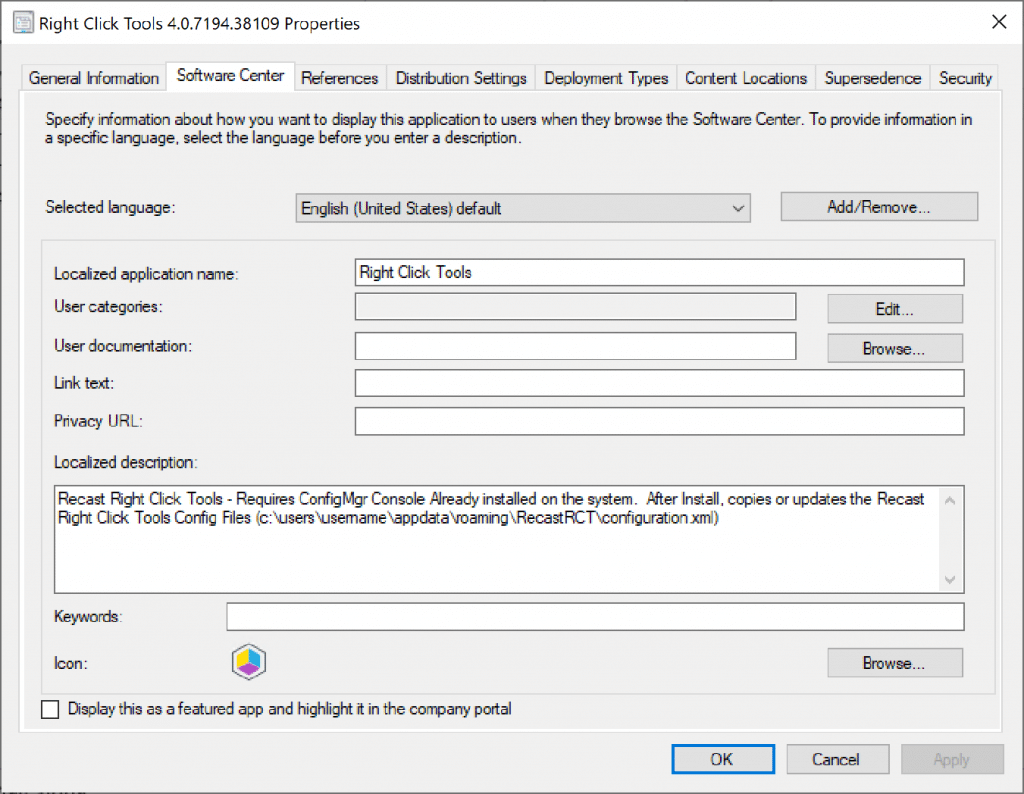Open the References tab
1024x794 pixels.
(340, 77)
